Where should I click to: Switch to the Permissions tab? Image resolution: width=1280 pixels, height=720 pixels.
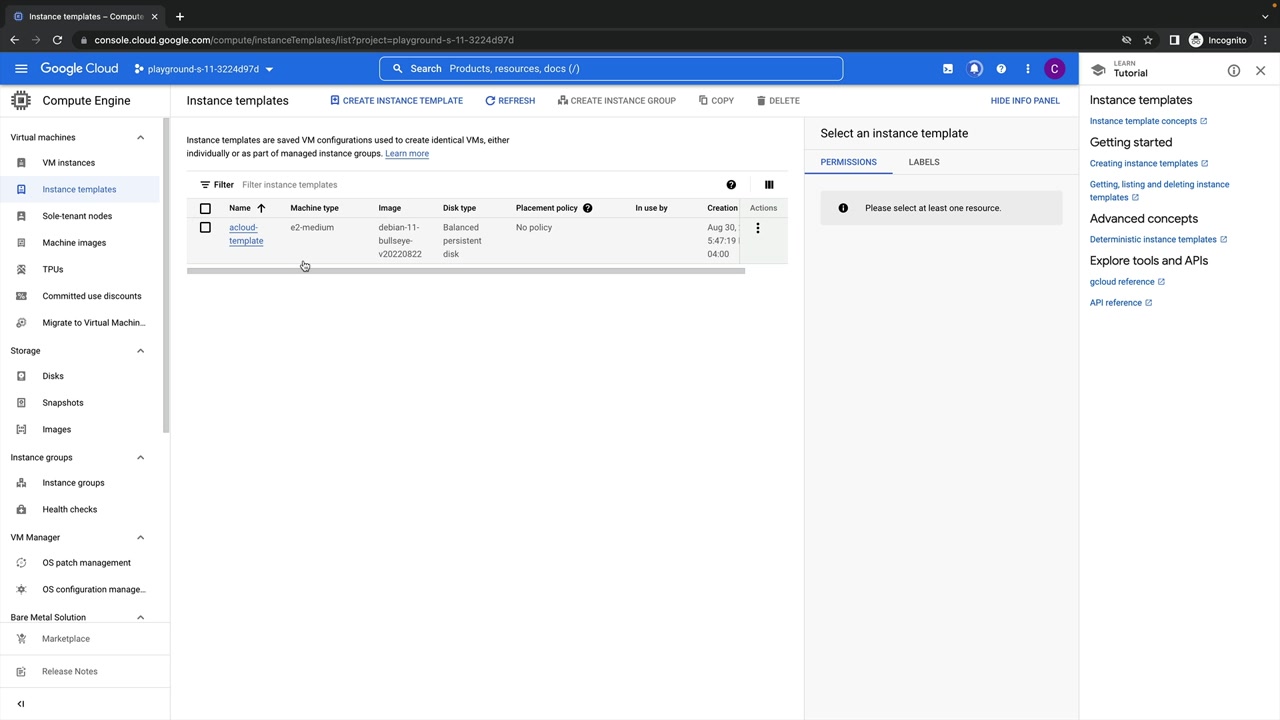(848, 162)
